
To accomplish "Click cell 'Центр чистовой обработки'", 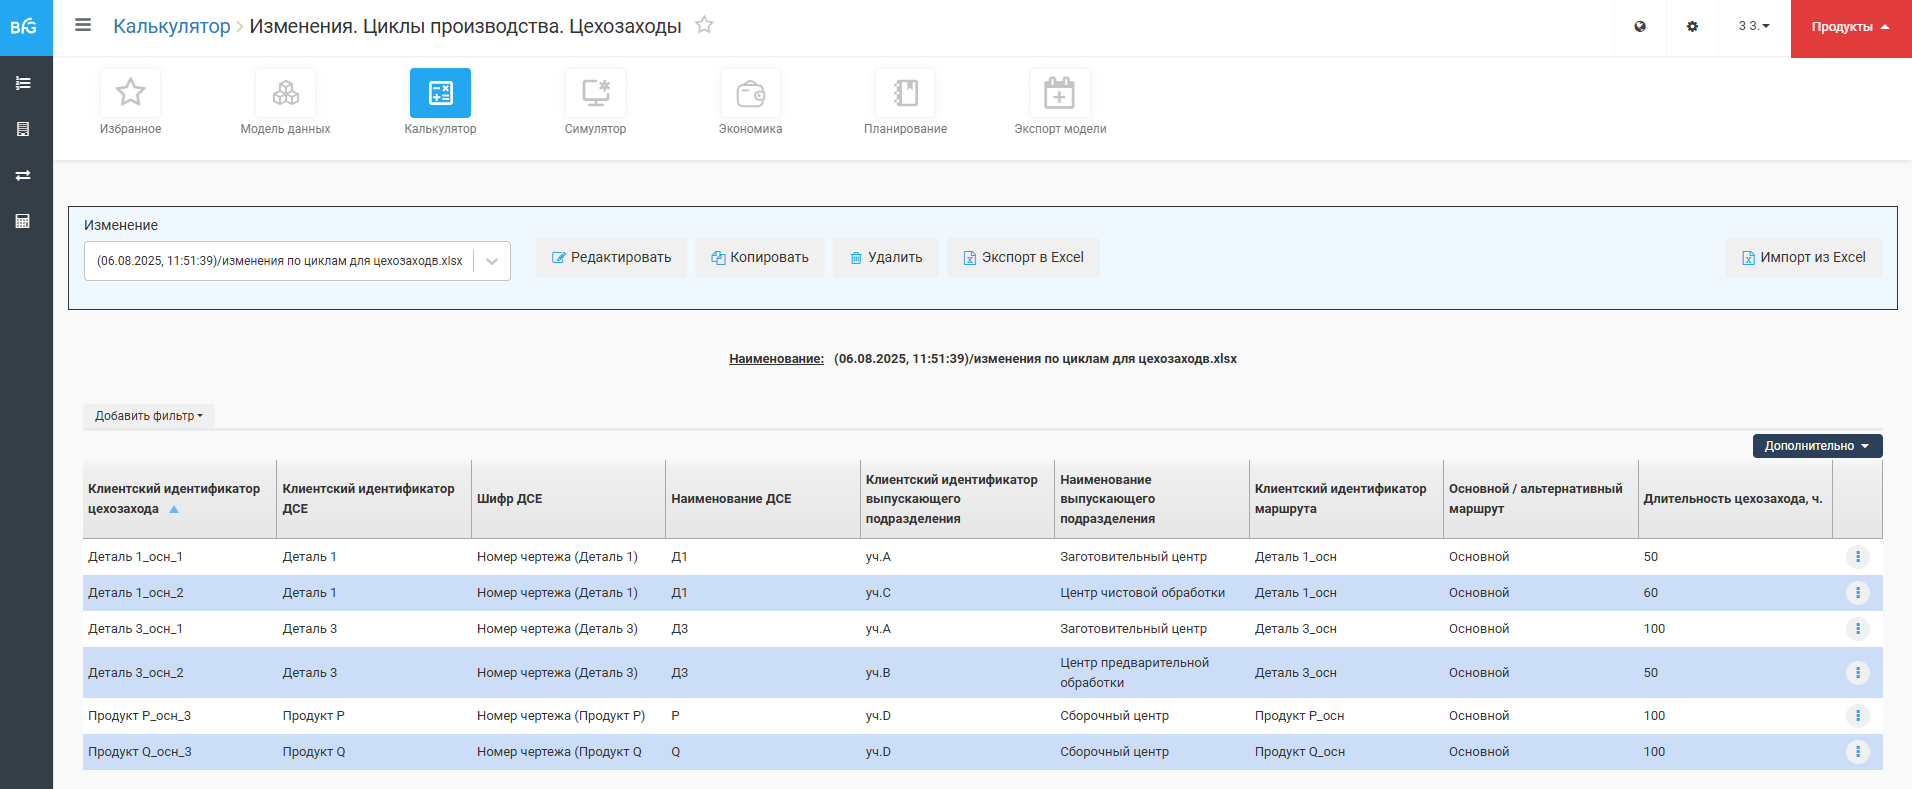I will click(x=1142, y=593).
